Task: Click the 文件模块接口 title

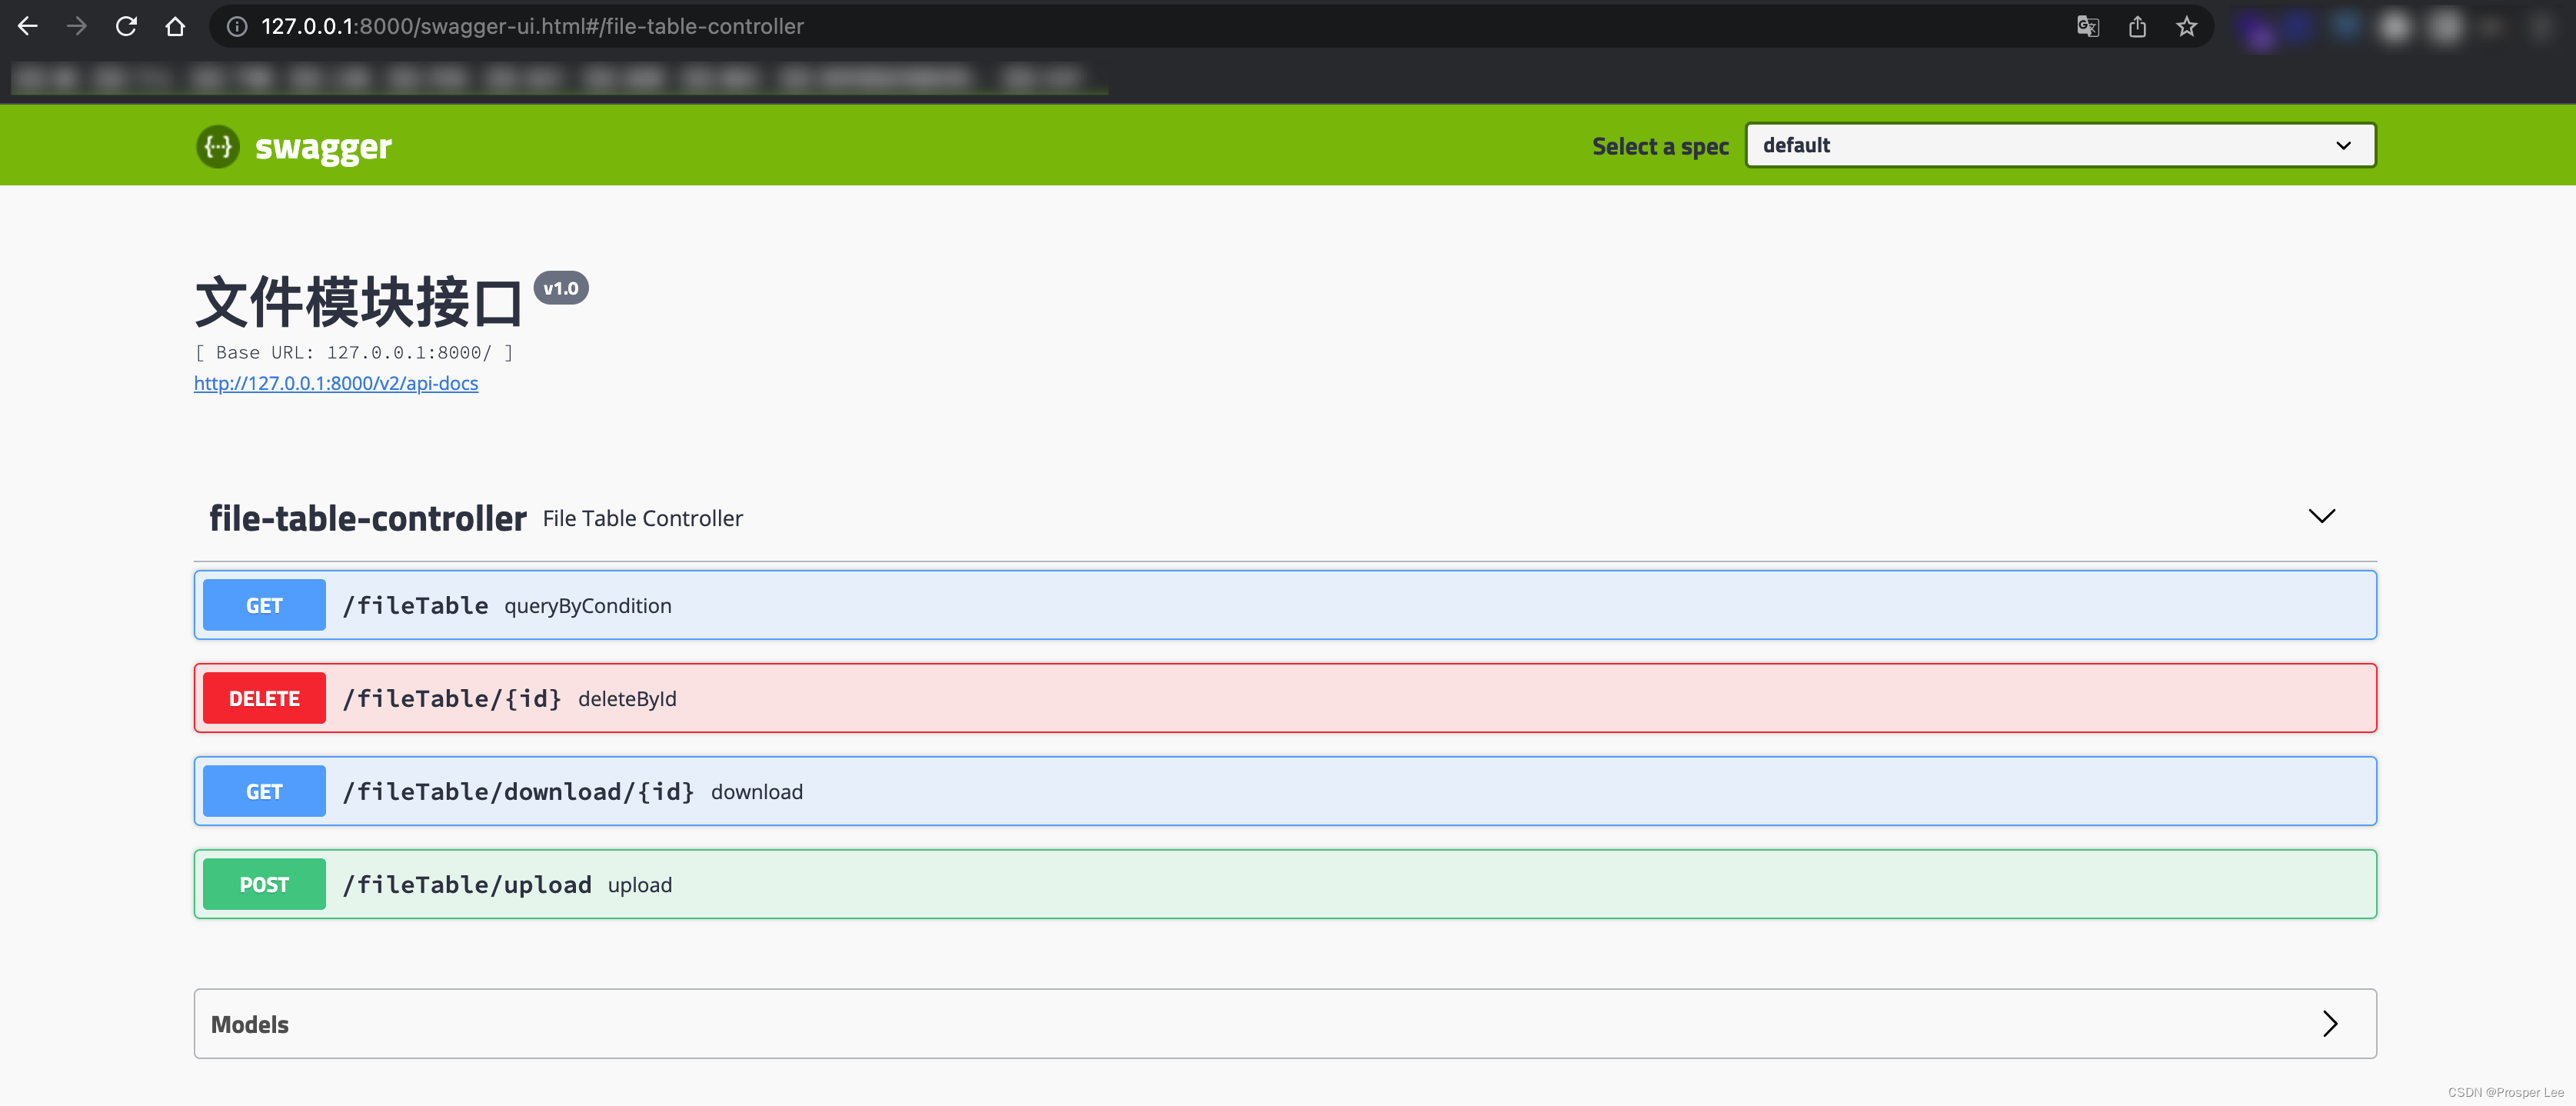Action: coord(359,302)
